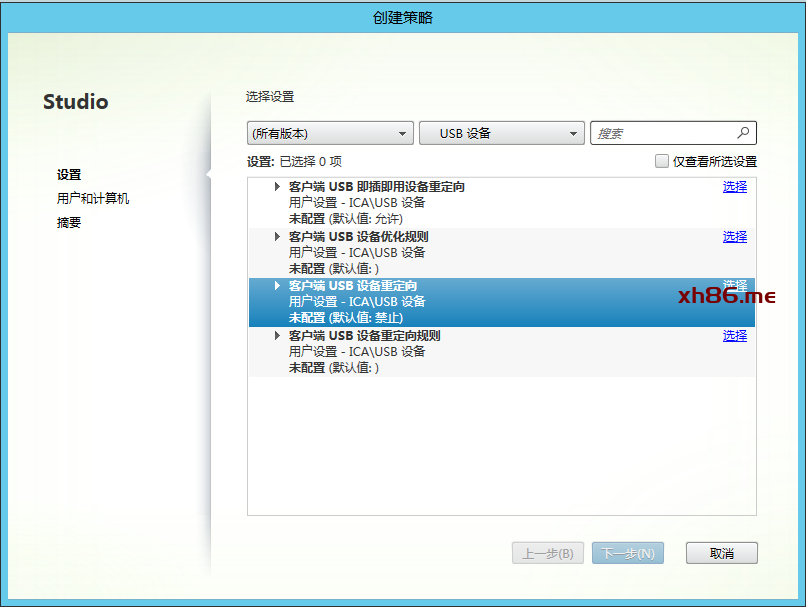Open the (所有版本) version dropdown
Screen dimensions: 806x607
(329, 133)
